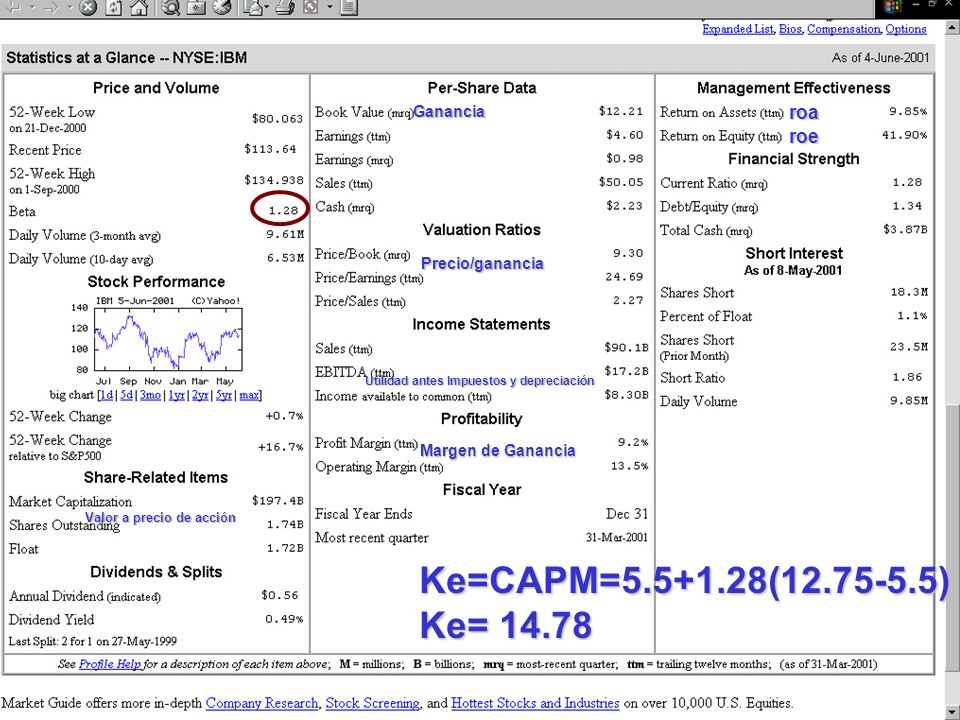Expand the Back button history dropdown arrow

pyautogui.click(x=32, y=7)
